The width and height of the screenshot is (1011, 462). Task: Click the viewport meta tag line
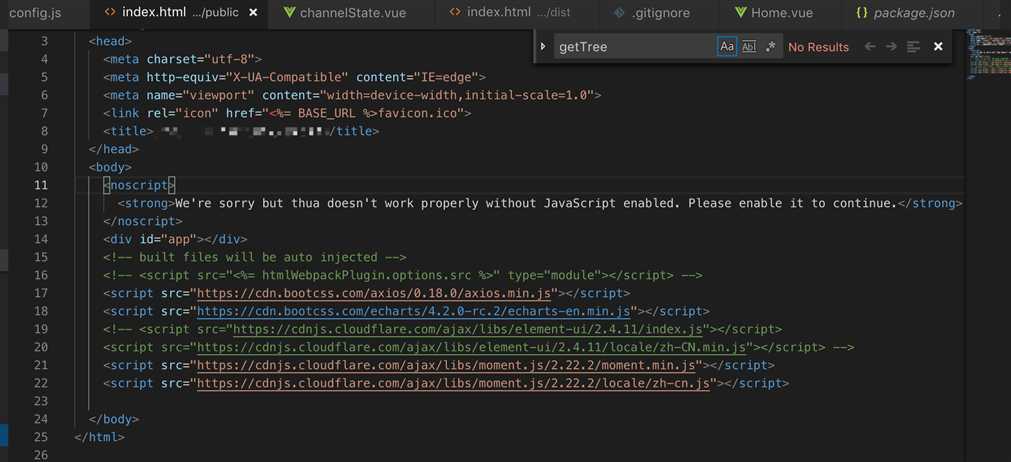pyautogui.click(x=352, y=95)
